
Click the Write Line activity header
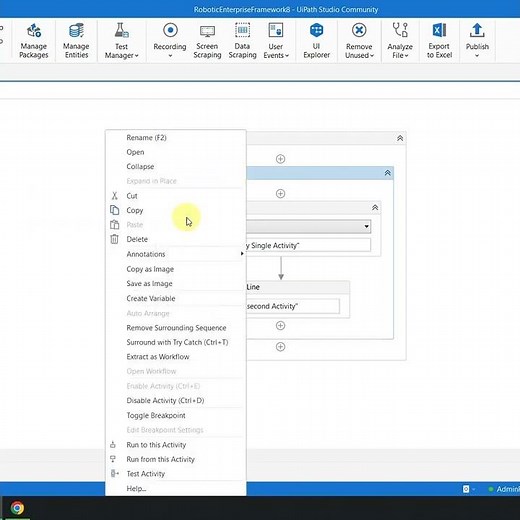(x=298, y=287)
